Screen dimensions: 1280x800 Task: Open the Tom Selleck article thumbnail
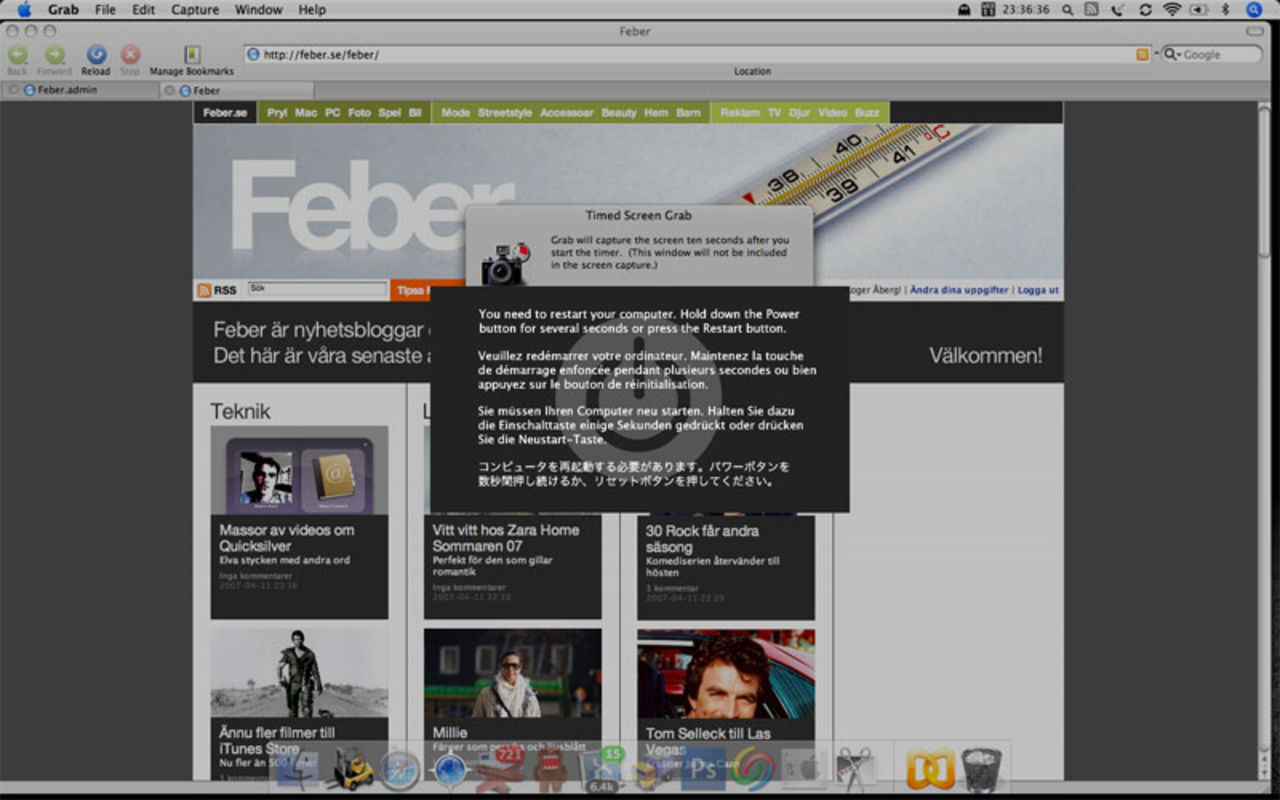tap(726, 673)
